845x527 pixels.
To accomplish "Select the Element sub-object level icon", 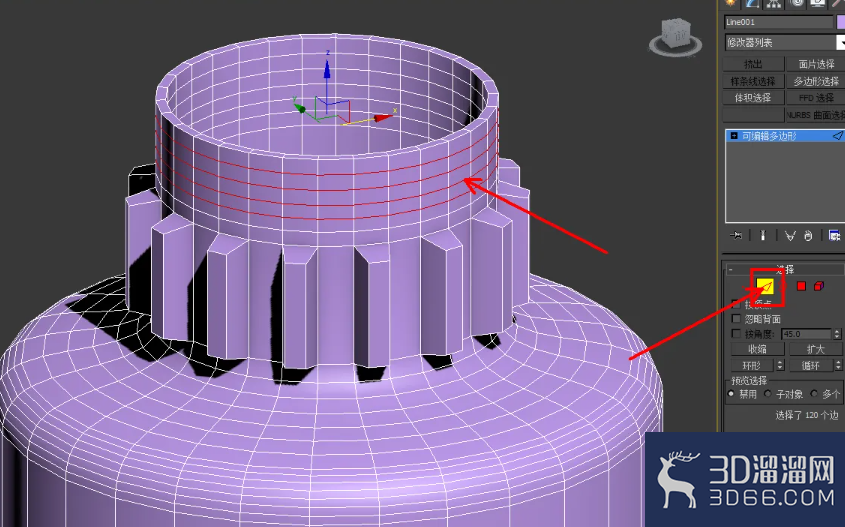I will pos(819,286).
